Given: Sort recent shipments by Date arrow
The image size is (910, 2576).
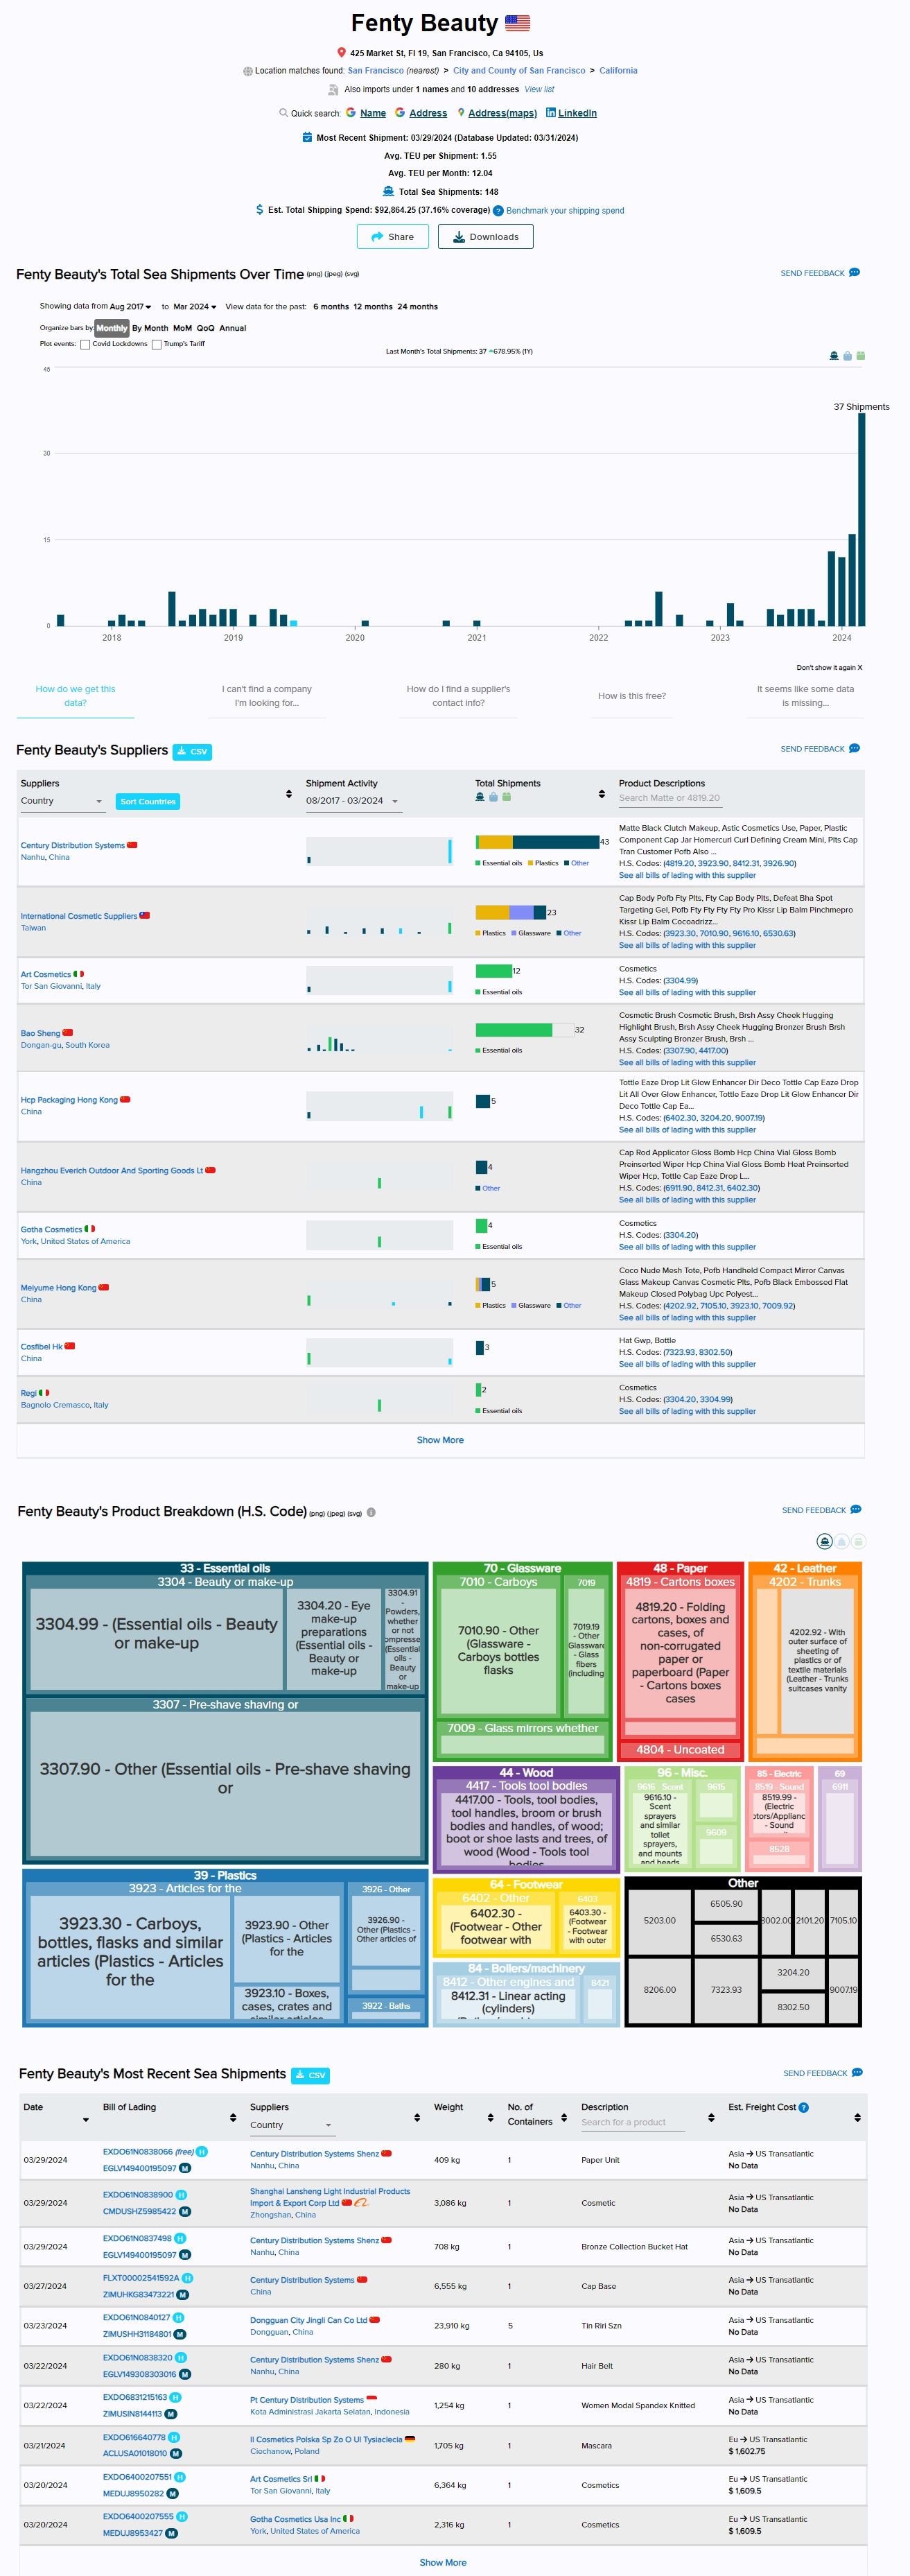Looking at the screenshot, I should pyautogui.click(x=86, y=2120).
